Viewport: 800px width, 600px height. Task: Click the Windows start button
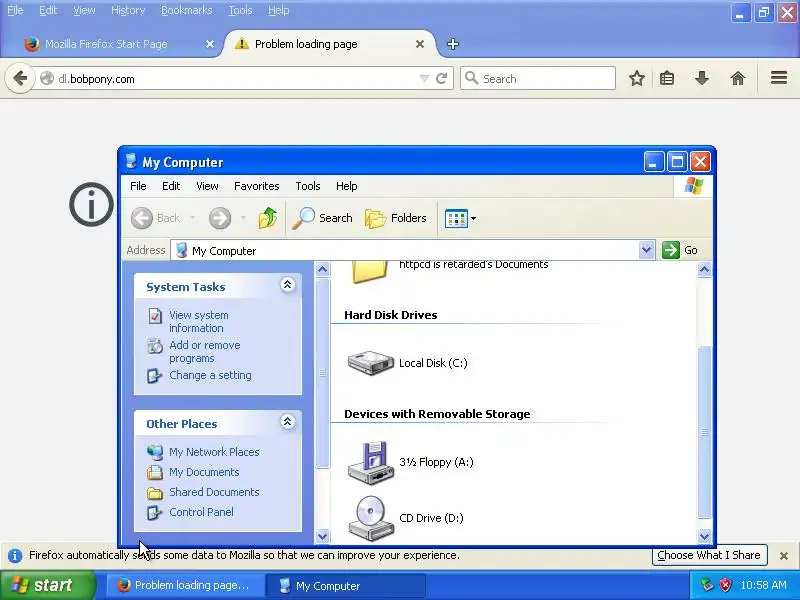click(x=47, y=585)
